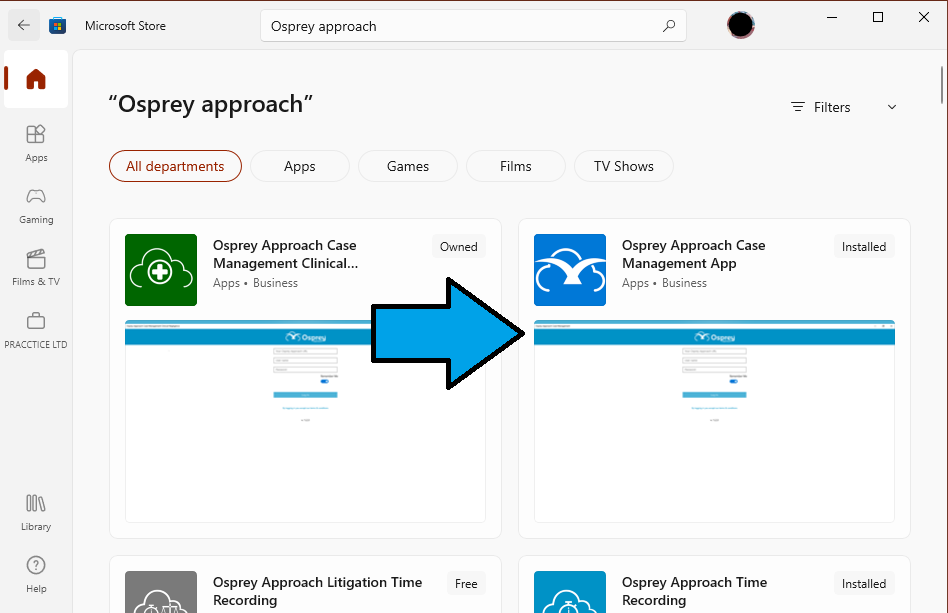948x613 pixels.
Task: Open the PRACCTICE LTD section
Action: [x=36, y=331]
